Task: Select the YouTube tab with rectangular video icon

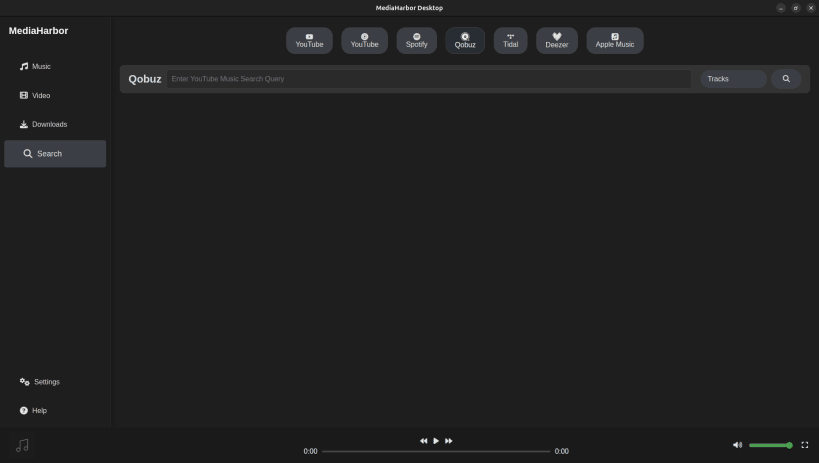Action: point(309,41)
